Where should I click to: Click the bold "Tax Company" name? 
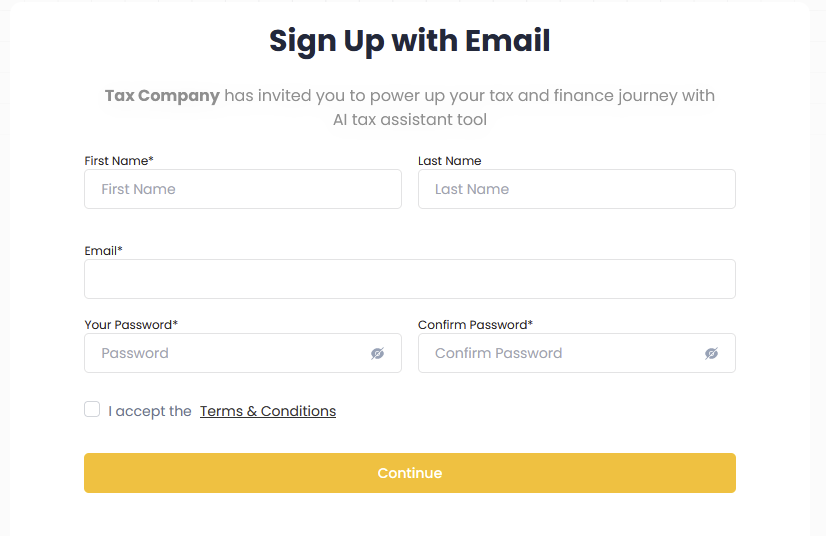click(x=162, y=96)
